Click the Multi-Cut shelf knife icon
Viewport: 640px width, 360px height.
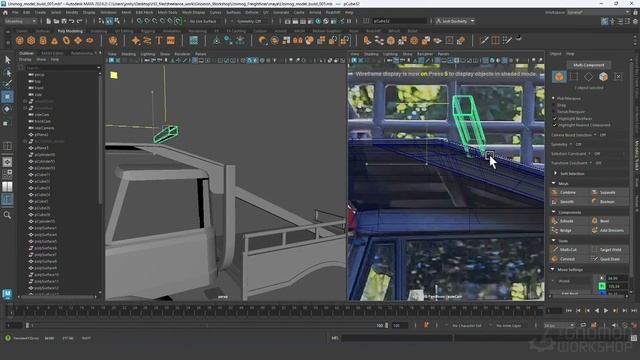(484, 40)
